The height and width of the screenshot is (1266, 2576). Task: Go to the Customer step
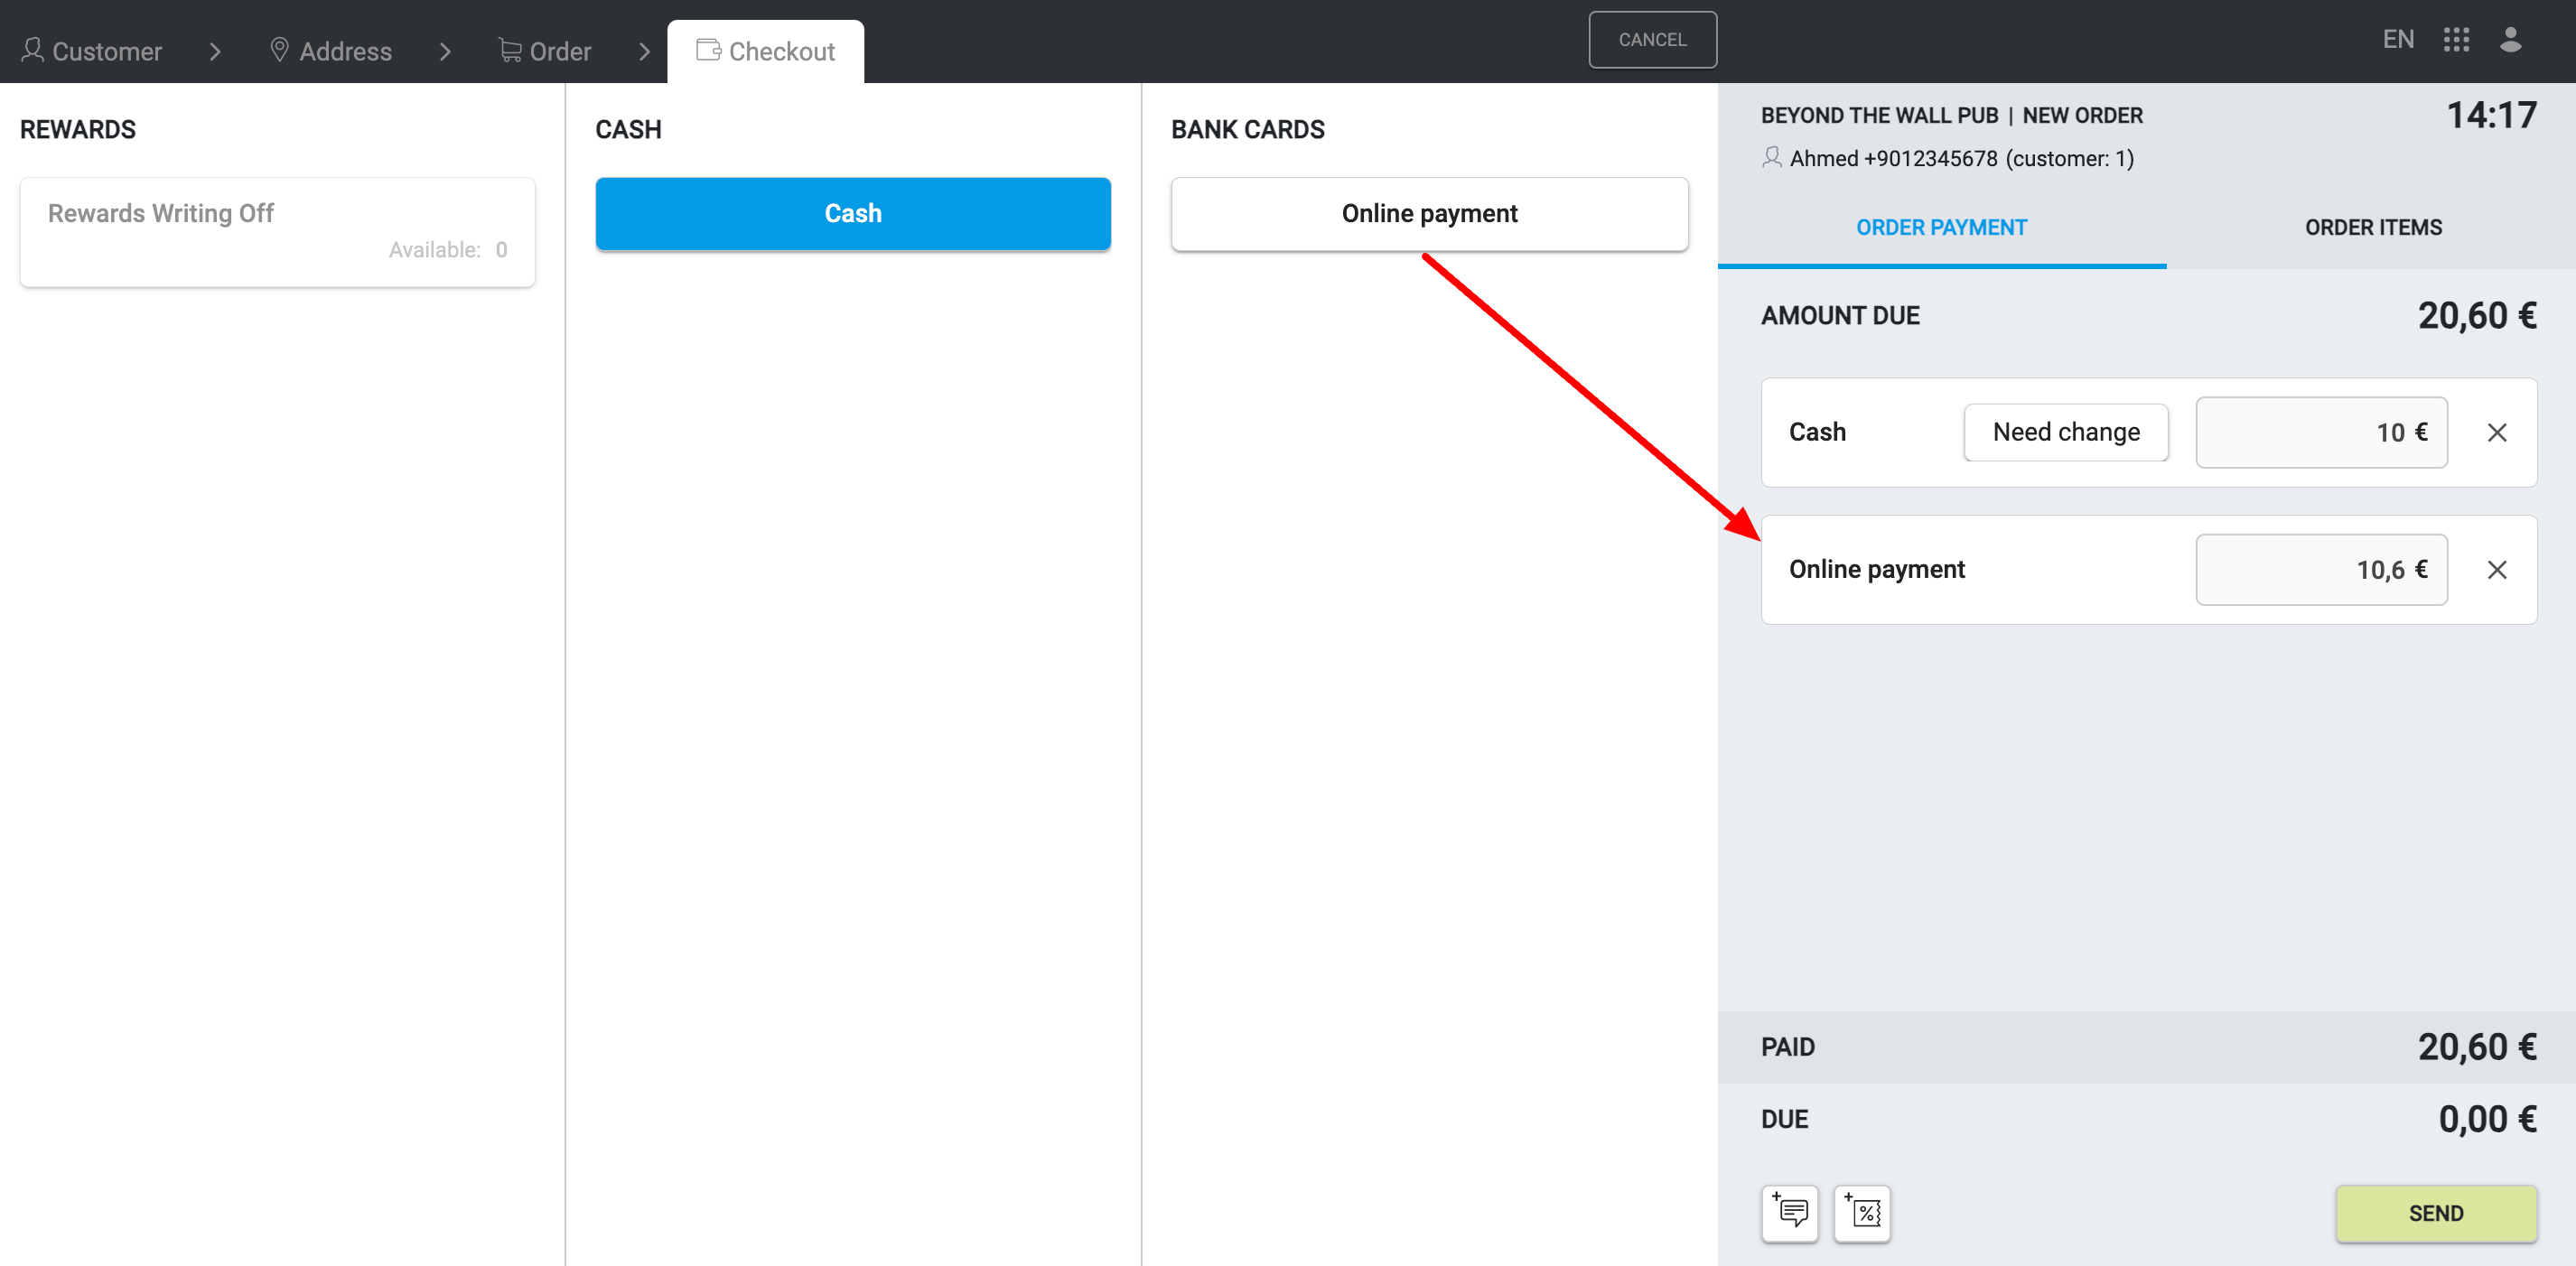tap(92, 51)
